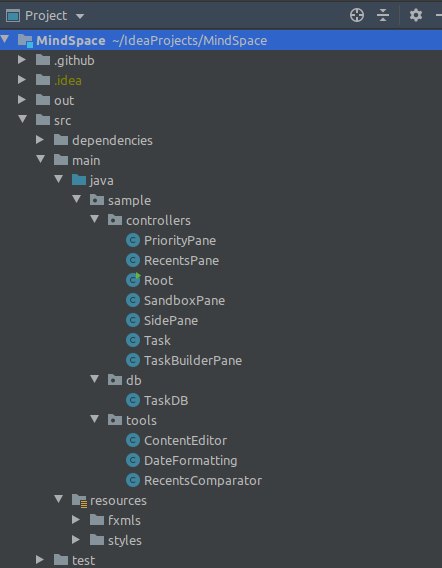Select the TaskBuilderPane file name

click(x=193, y=360)
